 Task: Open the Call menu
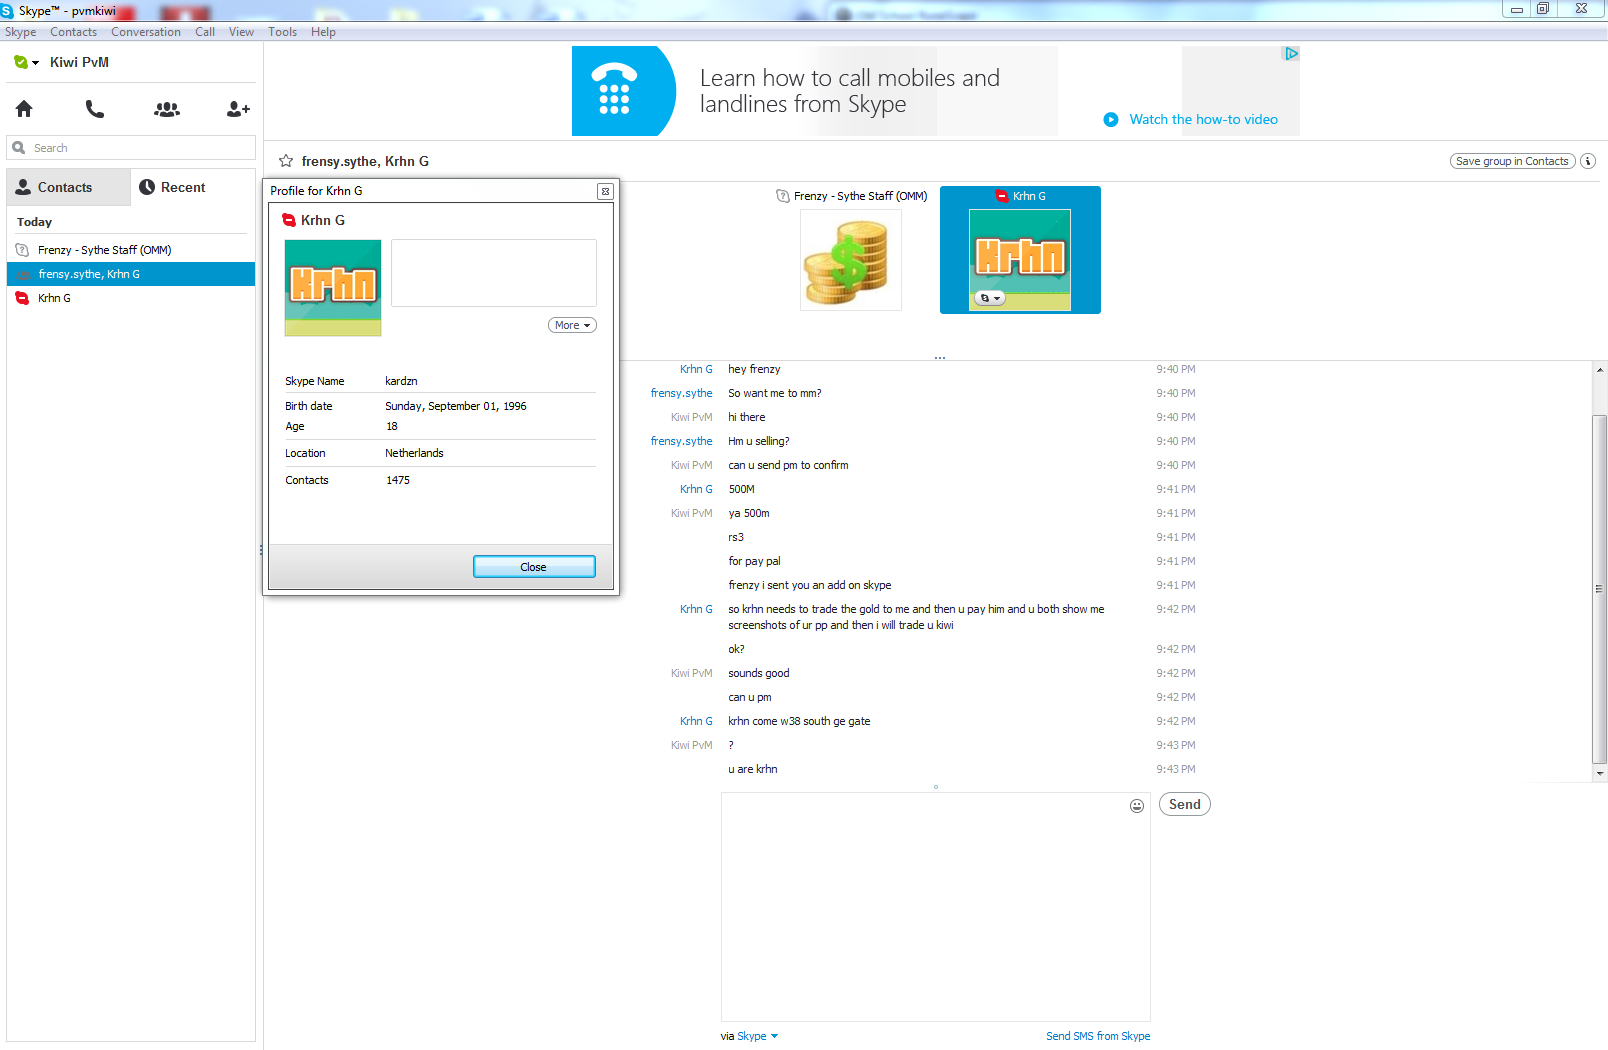click(205, 32)
